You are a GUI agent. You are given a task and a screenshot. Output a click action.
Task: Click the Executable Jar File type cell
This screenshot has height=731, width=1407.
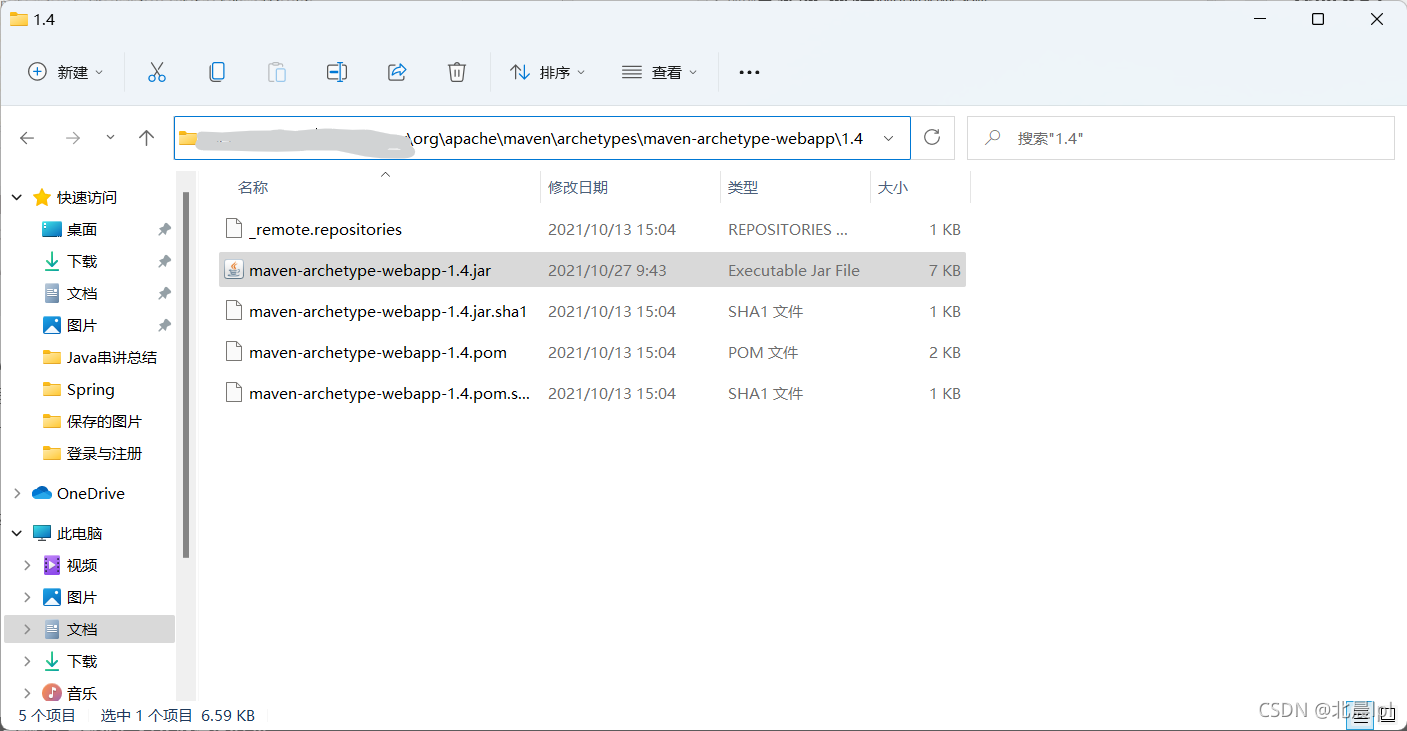[x=794, y=270]
